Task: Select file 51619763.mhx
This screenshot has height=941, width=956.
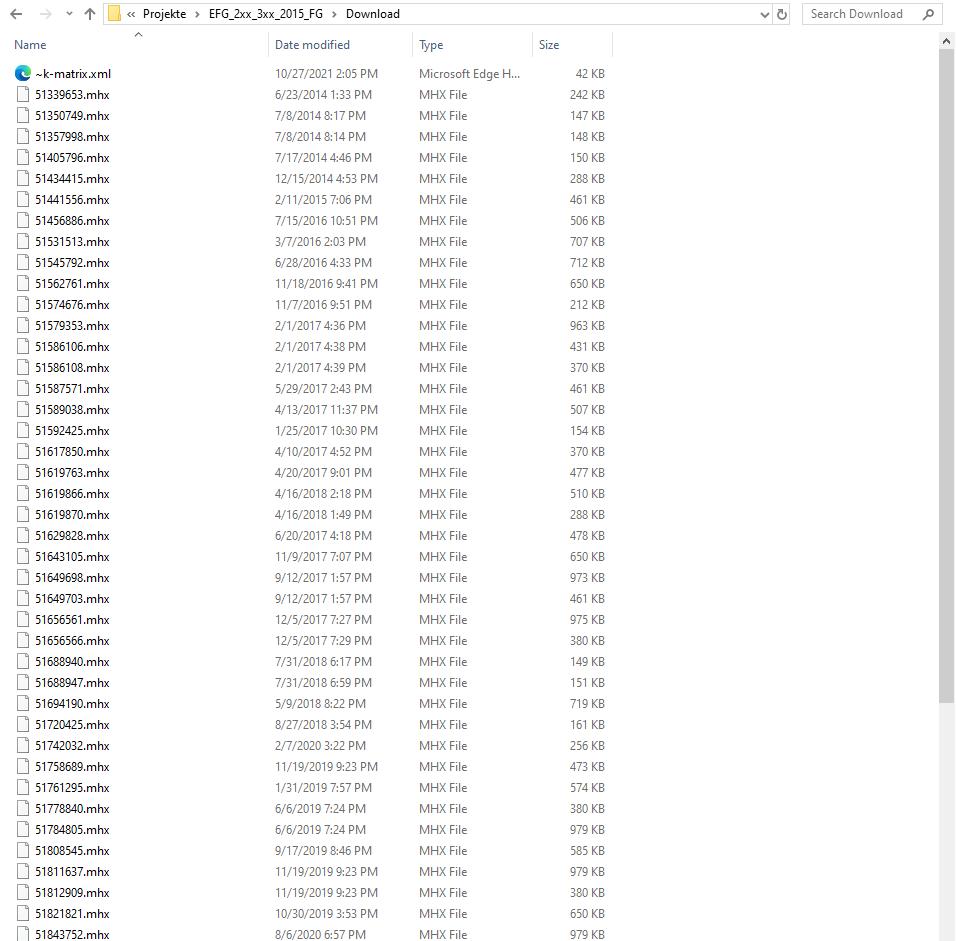Action: click(x=72, y=473)
